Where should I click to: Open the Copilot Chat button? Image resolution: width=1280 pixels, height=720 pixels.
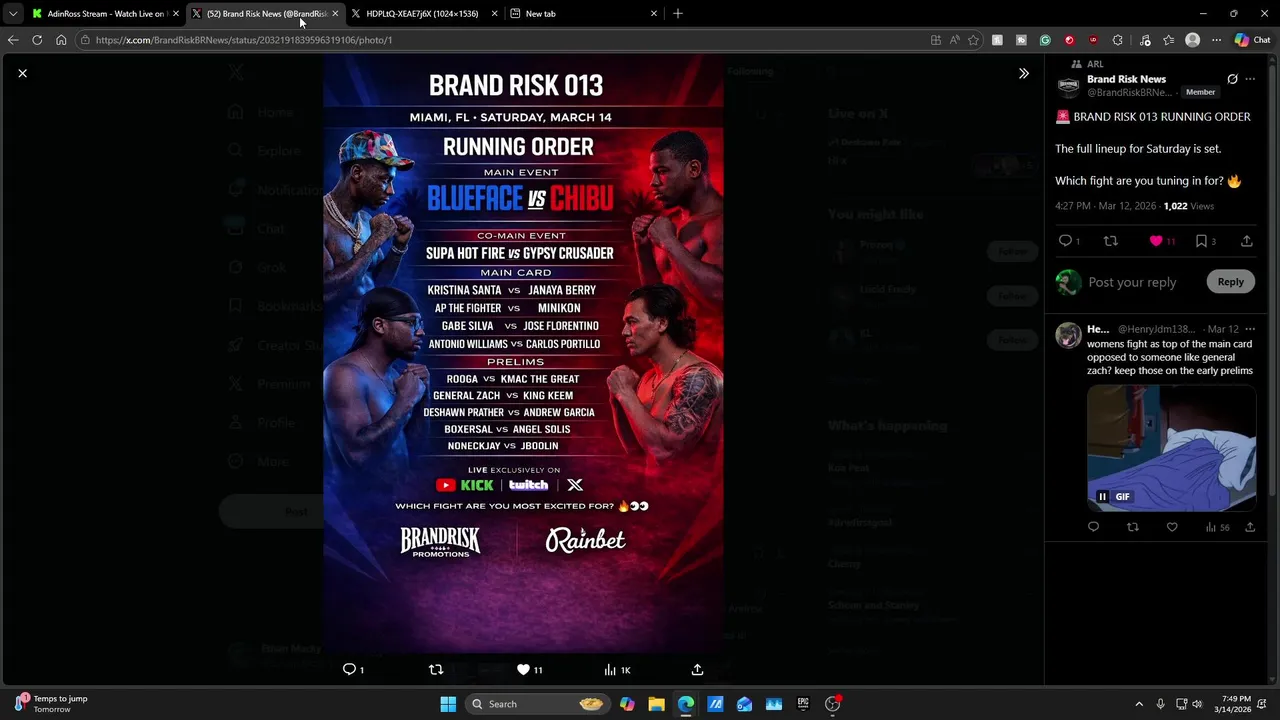tap(1252, 40)
